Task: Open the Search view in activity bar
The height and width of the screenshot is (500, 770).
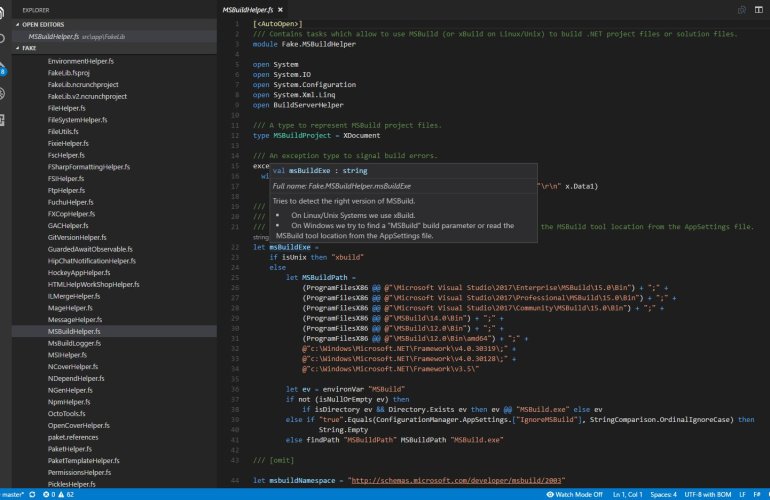Action: [4, 39]
